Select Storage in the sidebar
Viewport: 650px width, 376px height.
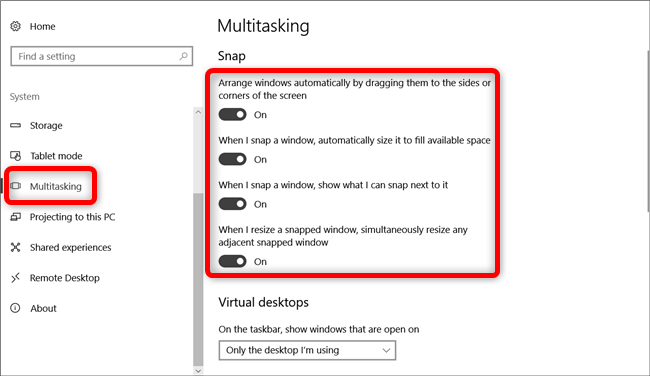click(x=46, y=125)
